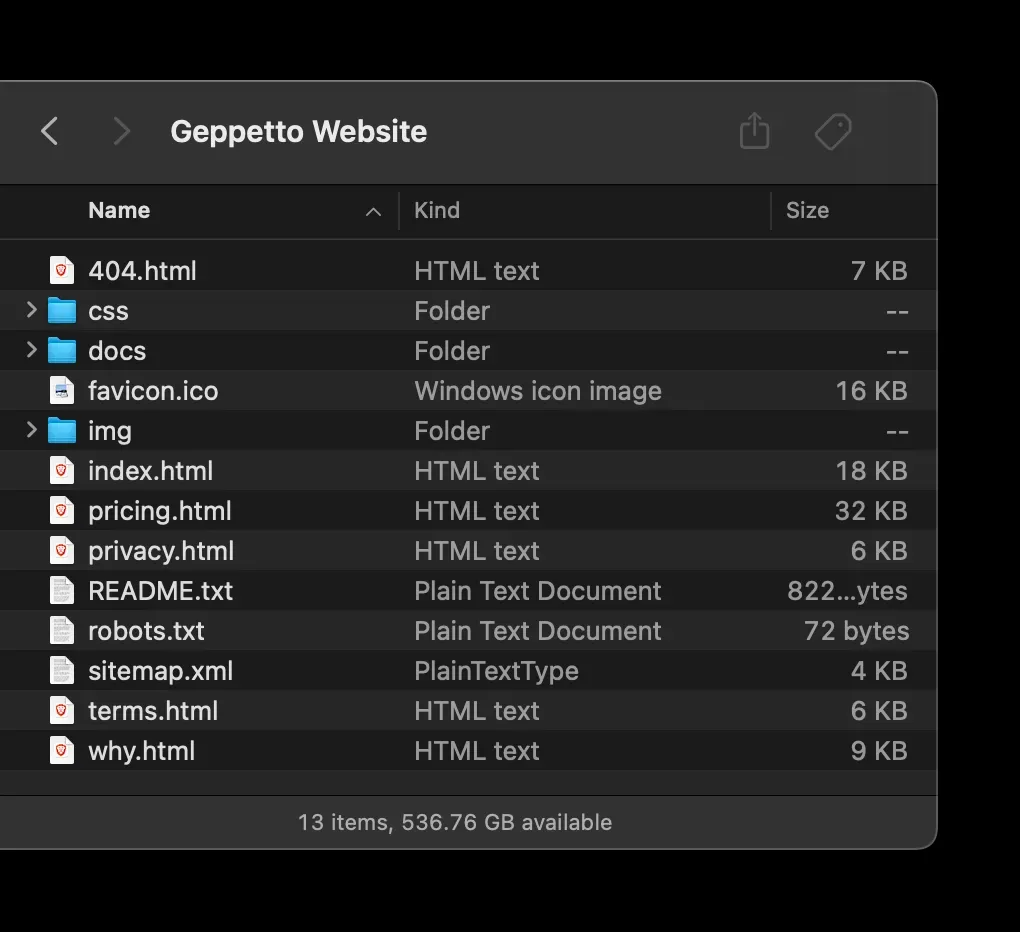The height and width of the screenshot is (932, 1020).
Task: Open the Share menu icon
Action: click(754, 131)
